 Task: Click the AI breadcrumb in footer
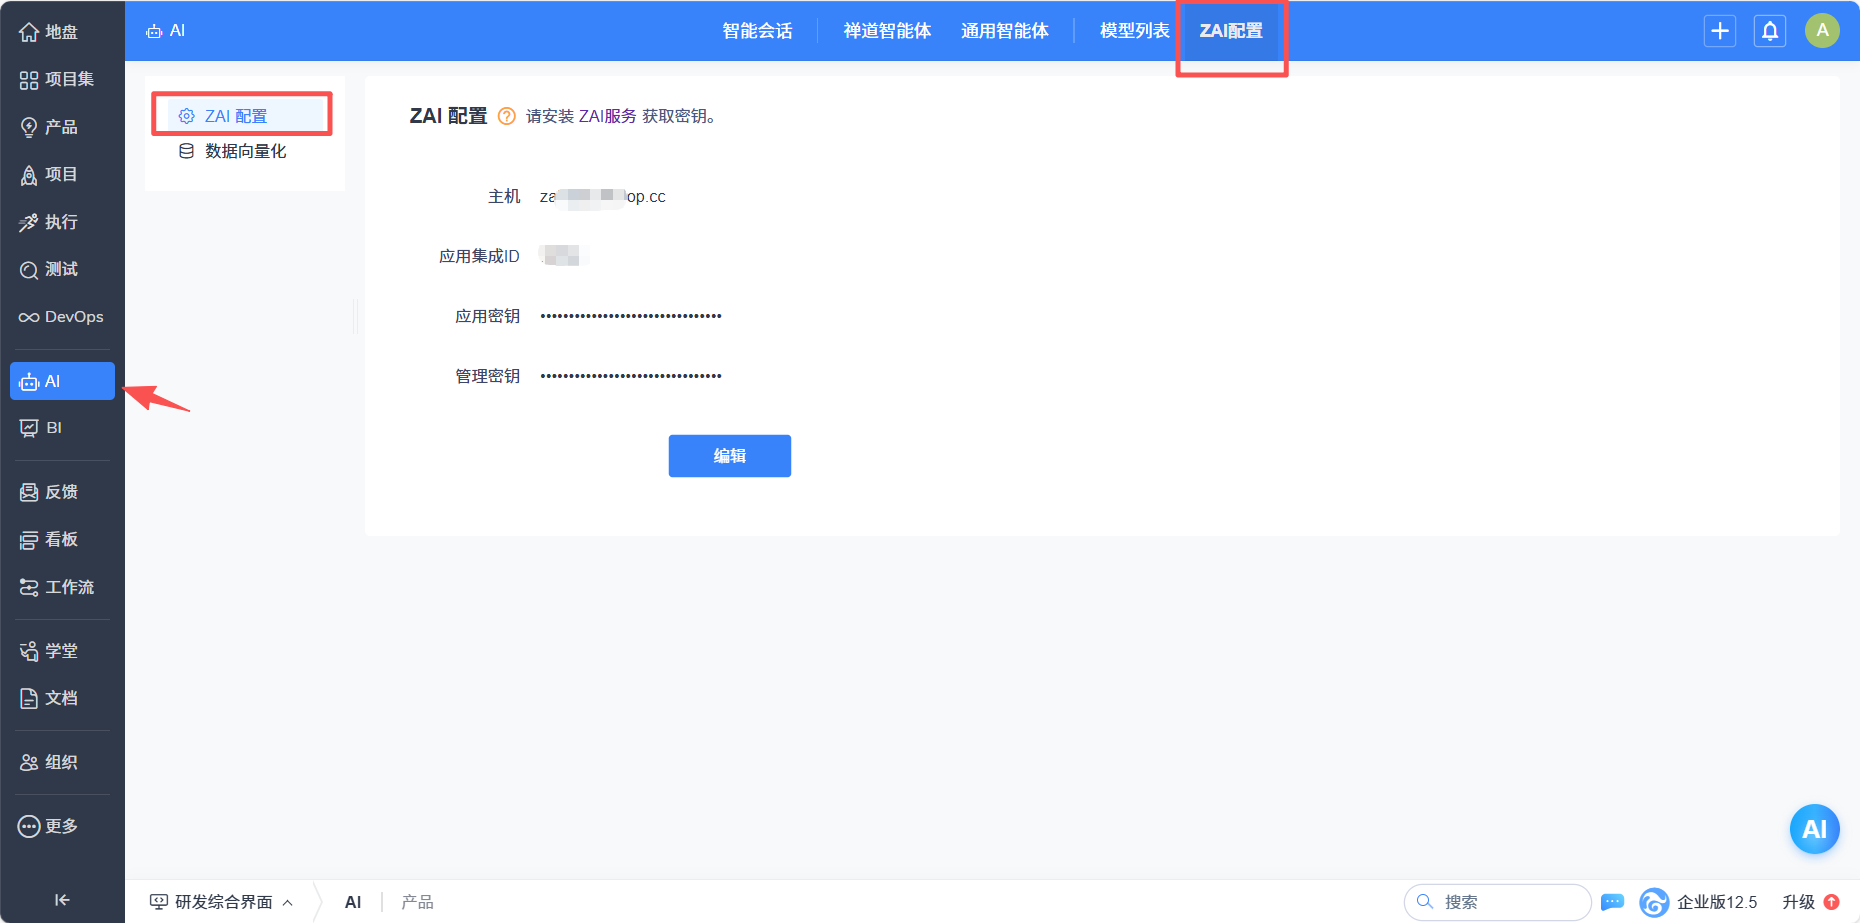[x=353, y=902]
